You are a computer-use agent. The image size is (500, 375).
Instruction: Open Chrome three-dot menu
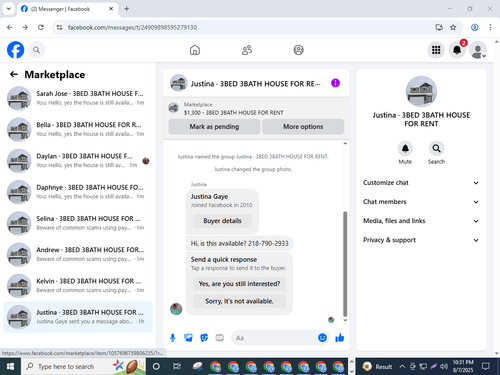[x=490, y=27]
